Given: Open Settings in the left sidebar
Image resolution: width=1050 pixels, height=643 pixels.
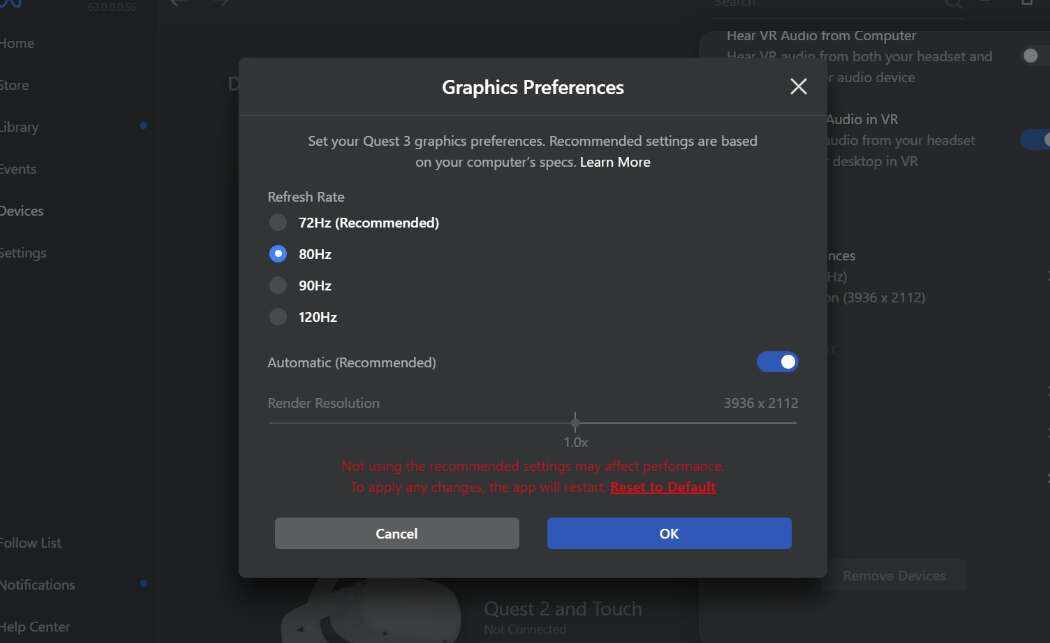Looking at the screenshot, I should 23,253.
